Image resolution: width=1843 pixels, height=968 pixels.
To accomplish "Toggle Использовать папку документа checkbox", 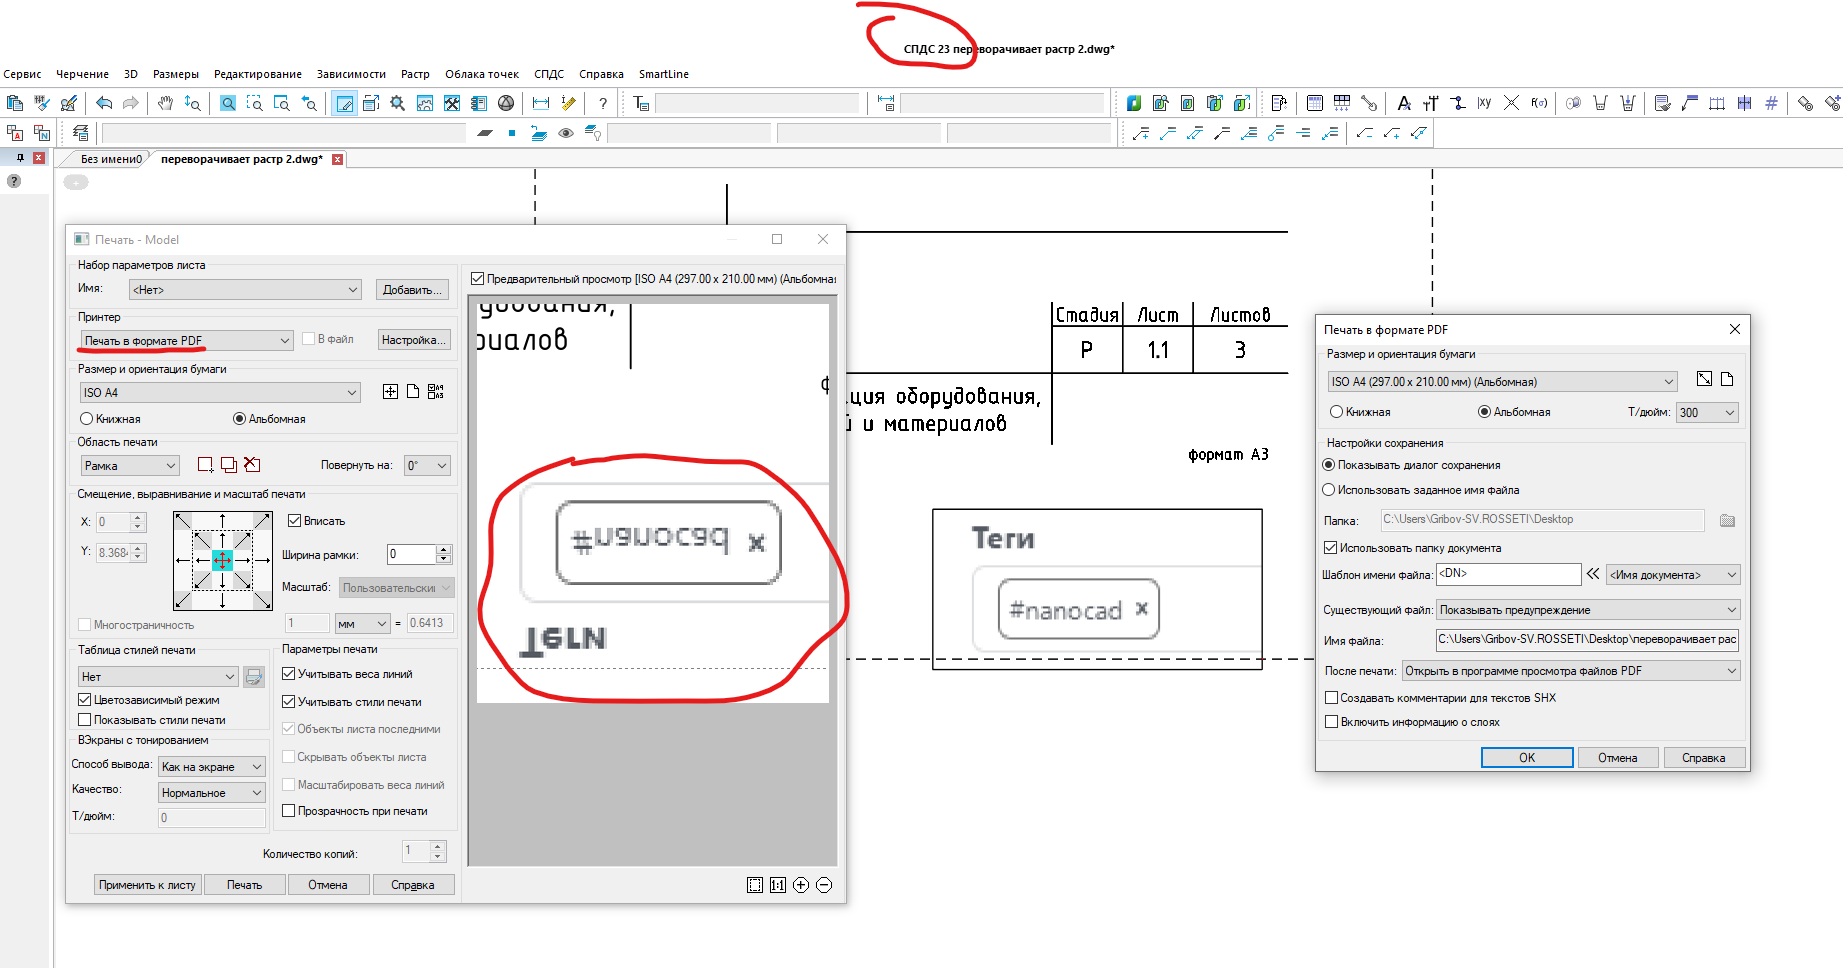I will pyautogui.click(x=1331, y=548).
